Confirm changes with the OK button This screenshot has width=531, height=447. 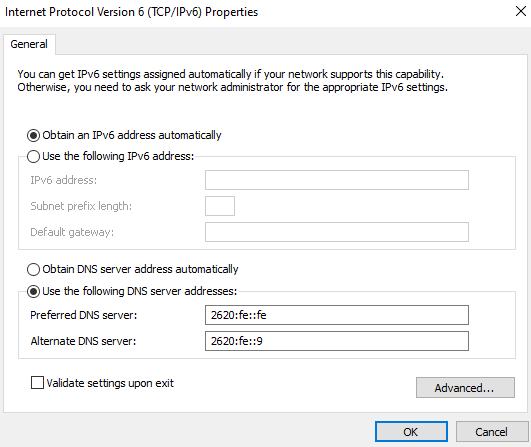411,431
